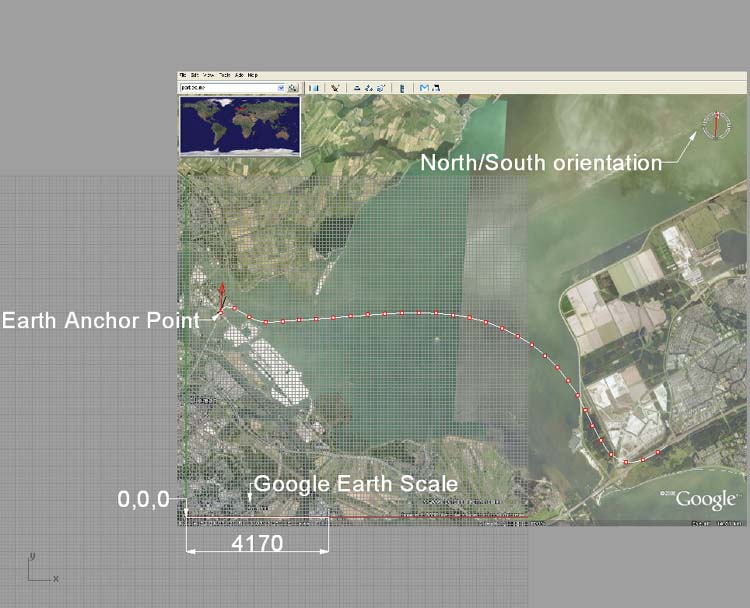Select the placemark pin tool icon
Image resolution: width=750 pixels, height=608 pixels.
(x=335, y=88)
